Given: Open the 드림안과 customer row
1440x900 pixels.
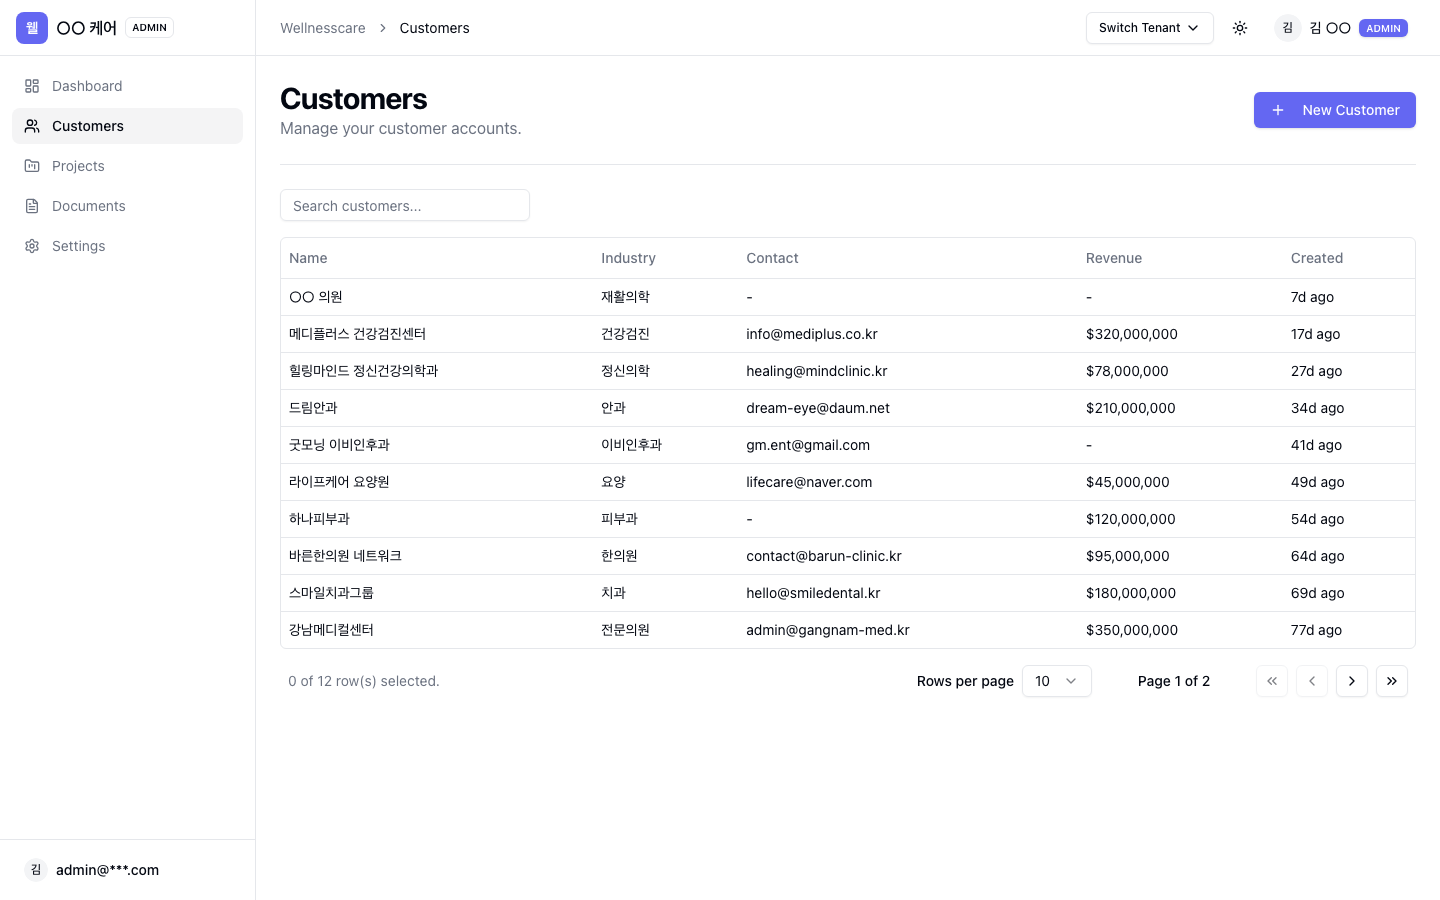Looking at the screenshot, I should [848, 408].
